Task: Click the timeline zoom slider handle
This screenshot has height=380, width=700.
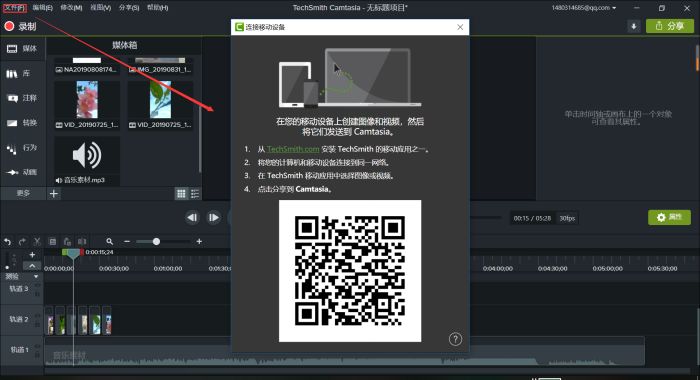Action: coord(156,242)
